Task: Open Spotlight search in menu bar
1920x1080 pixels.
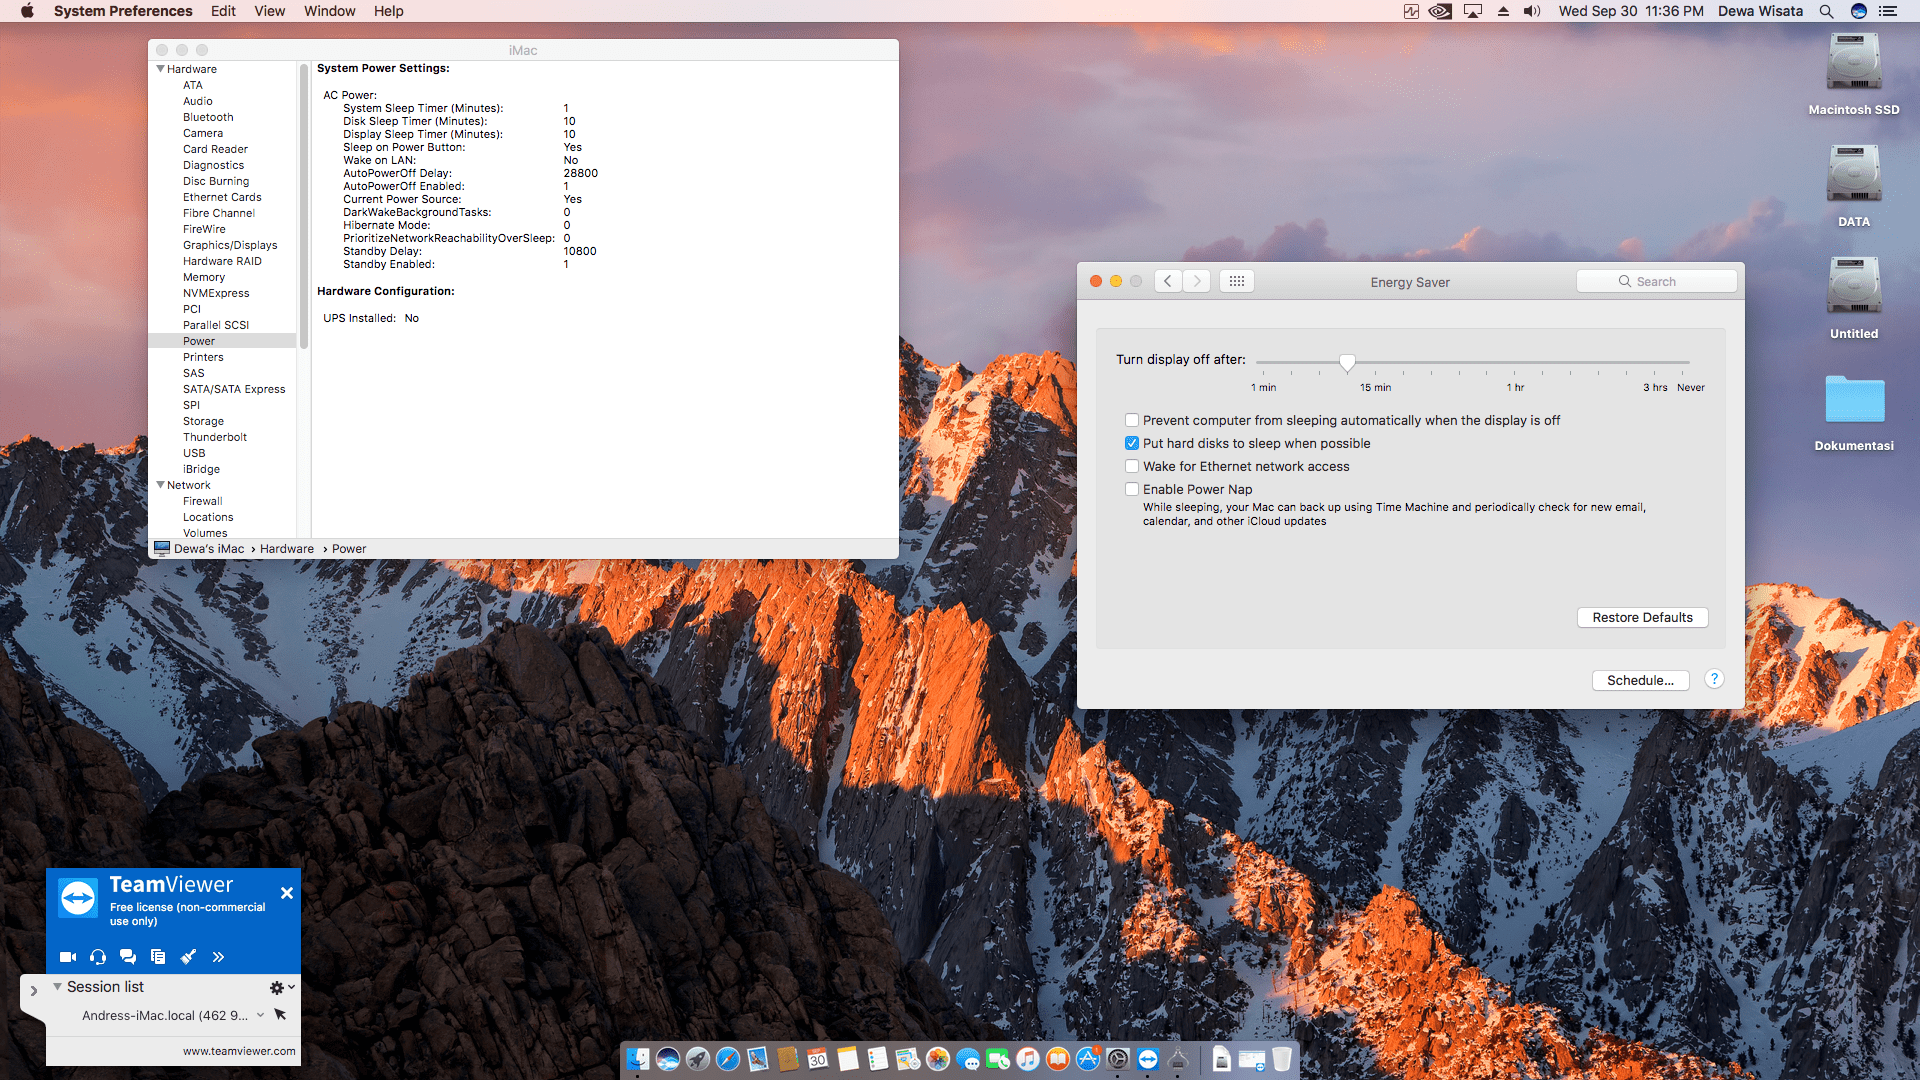Action: point(1826,11)
